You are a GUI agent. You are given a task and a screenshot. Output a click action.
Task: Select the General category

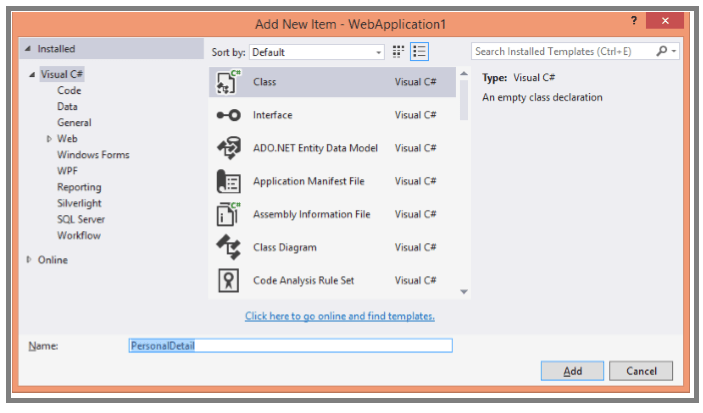(x=74, y=123)
